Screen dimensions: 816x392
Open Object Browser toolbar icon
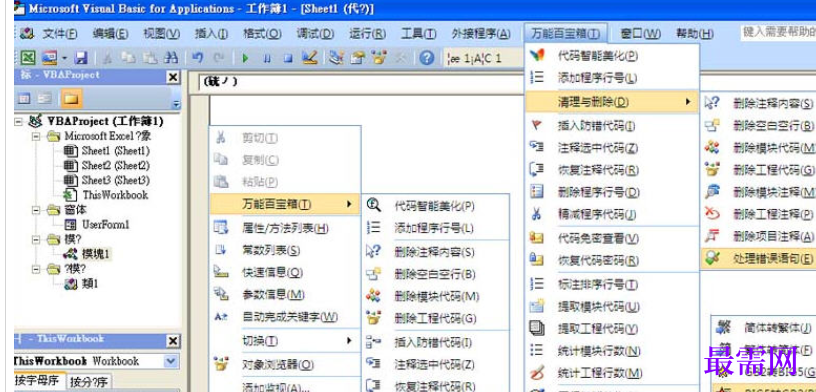point(379,57)
